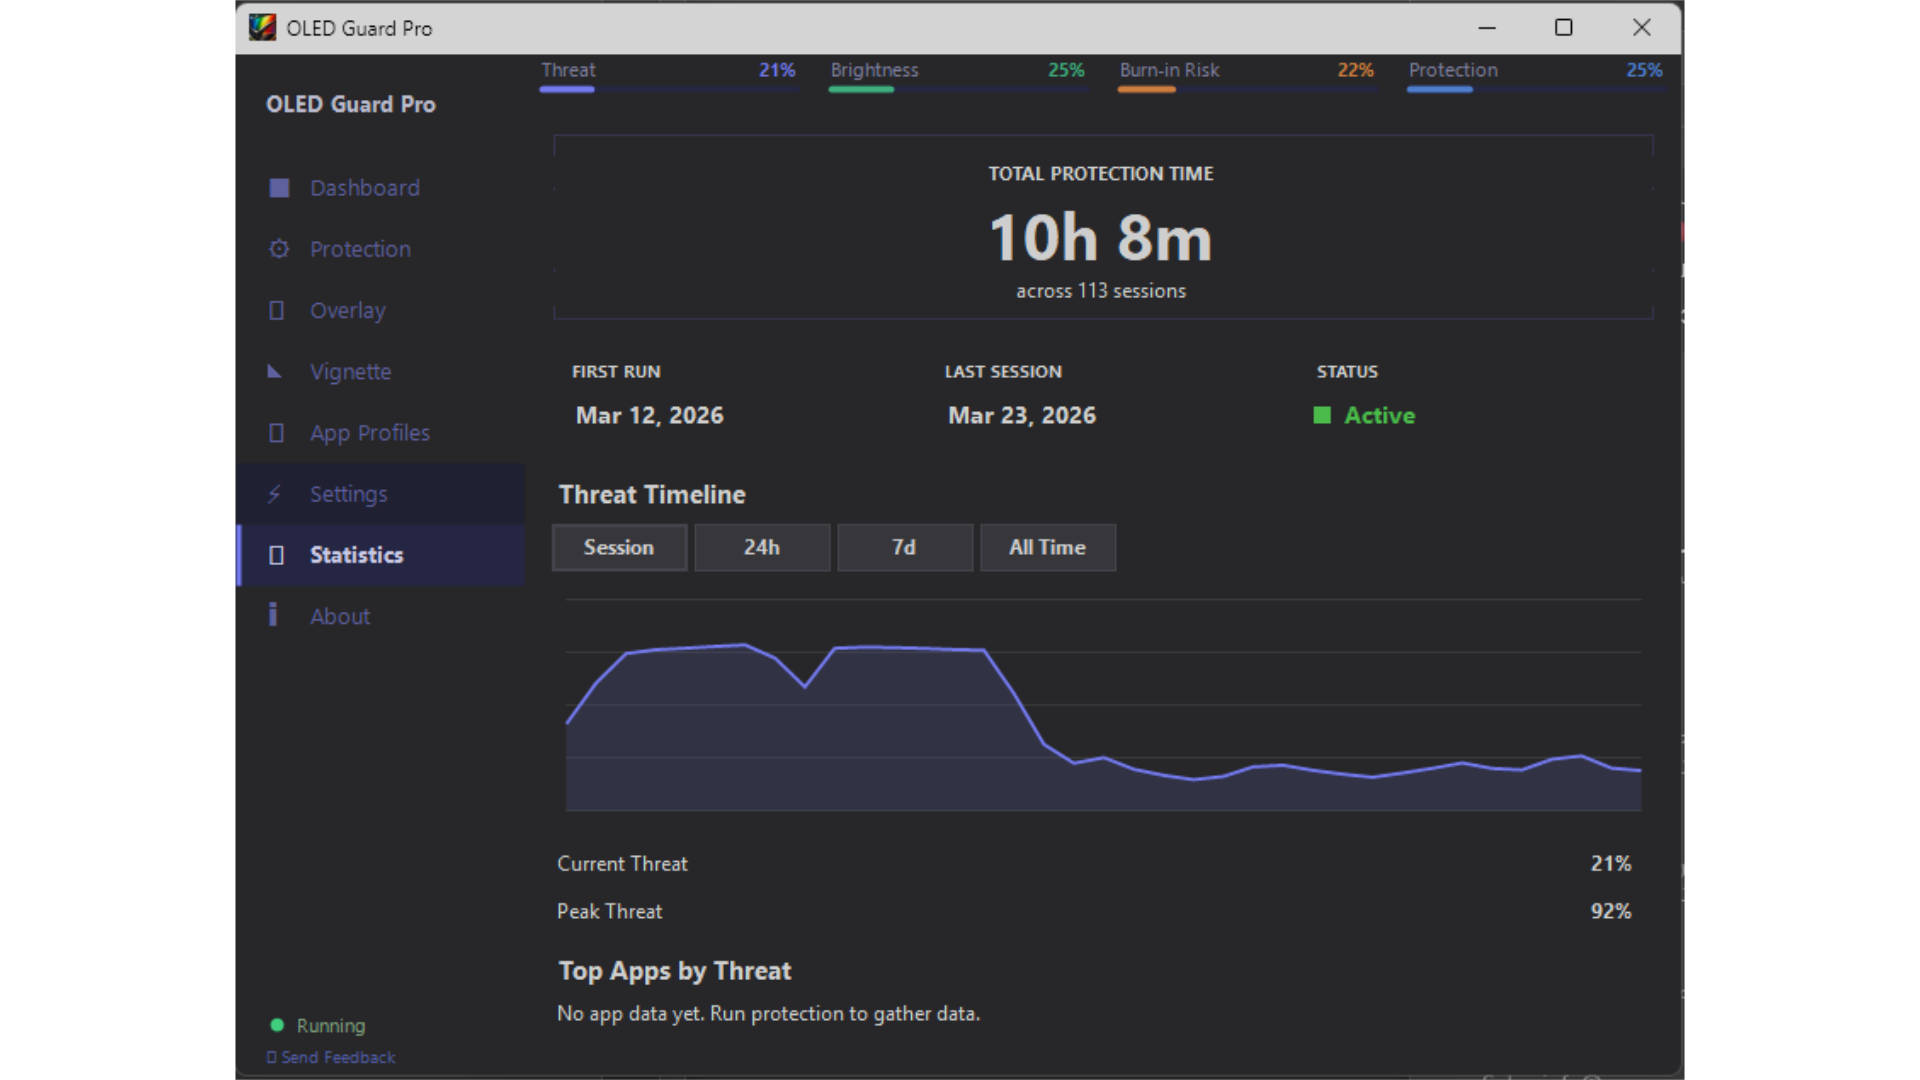Open the Statistics page

356,555
